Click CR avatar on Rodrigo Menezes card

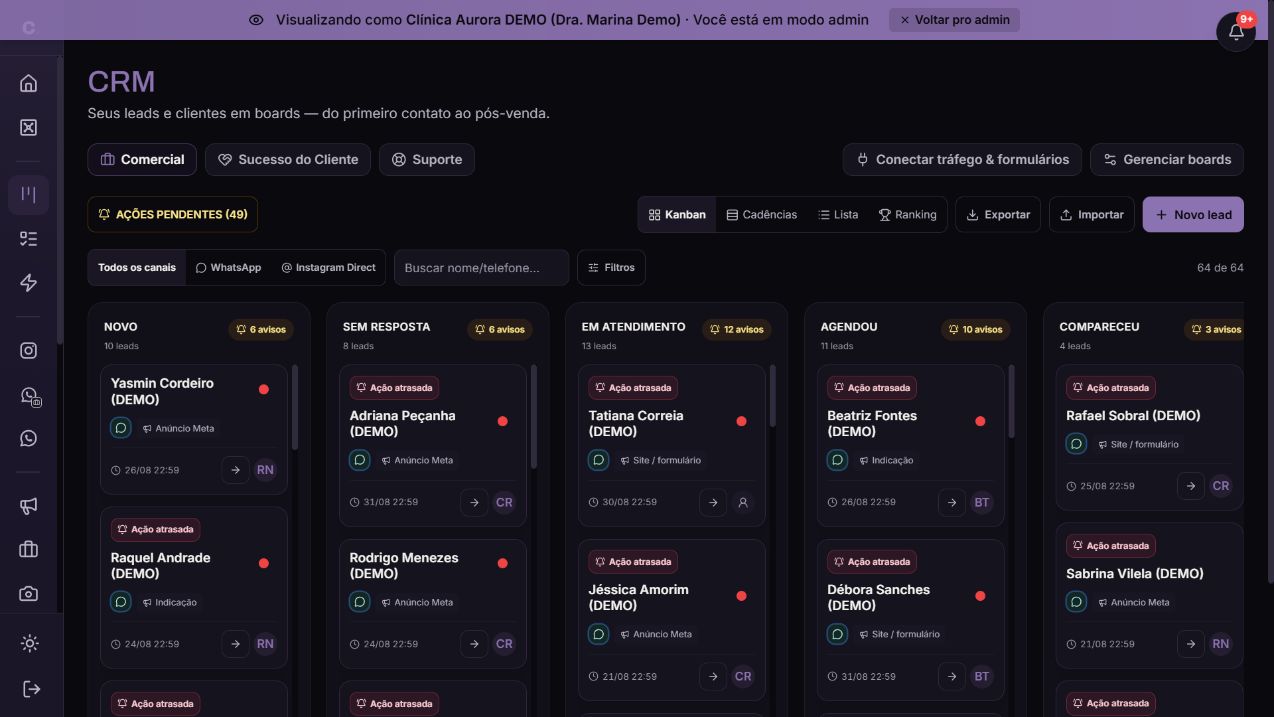click(x=504, y=644)
